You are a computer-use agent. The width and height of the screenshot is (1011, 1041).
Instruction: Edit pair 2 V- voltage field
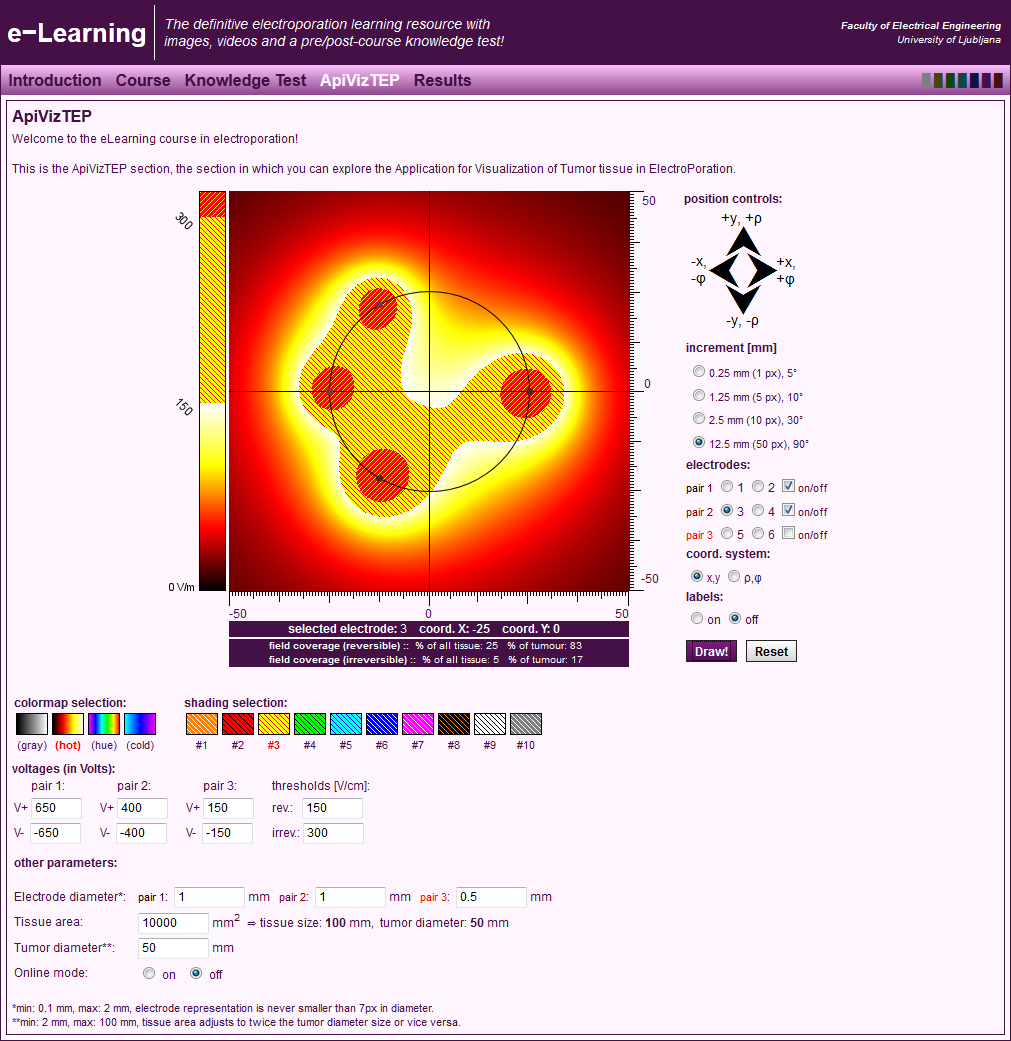coord(142,833)
